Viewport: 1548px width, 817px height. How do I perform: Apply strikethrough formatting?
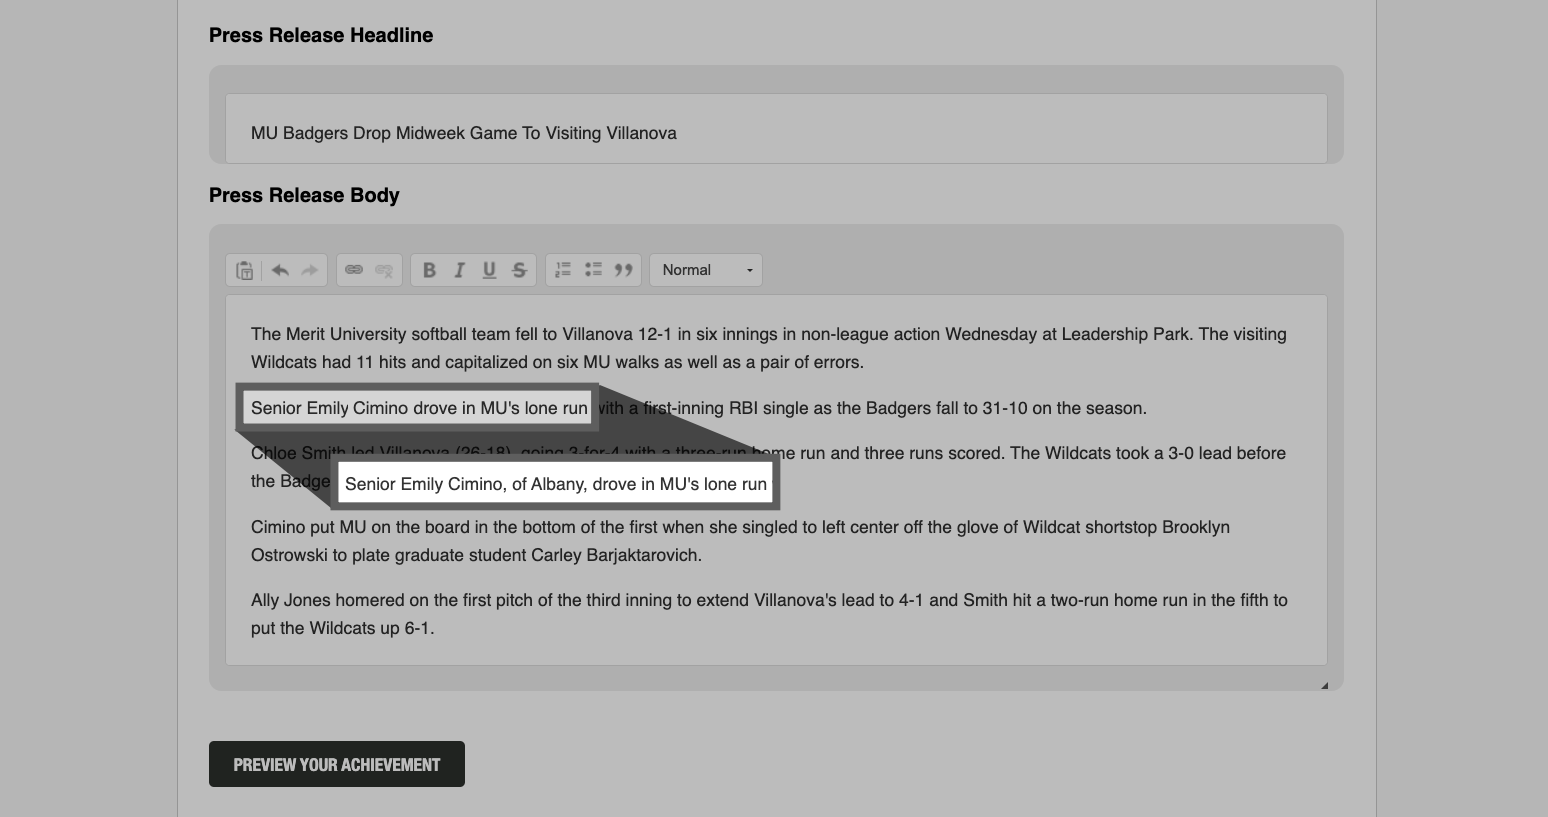519,269
